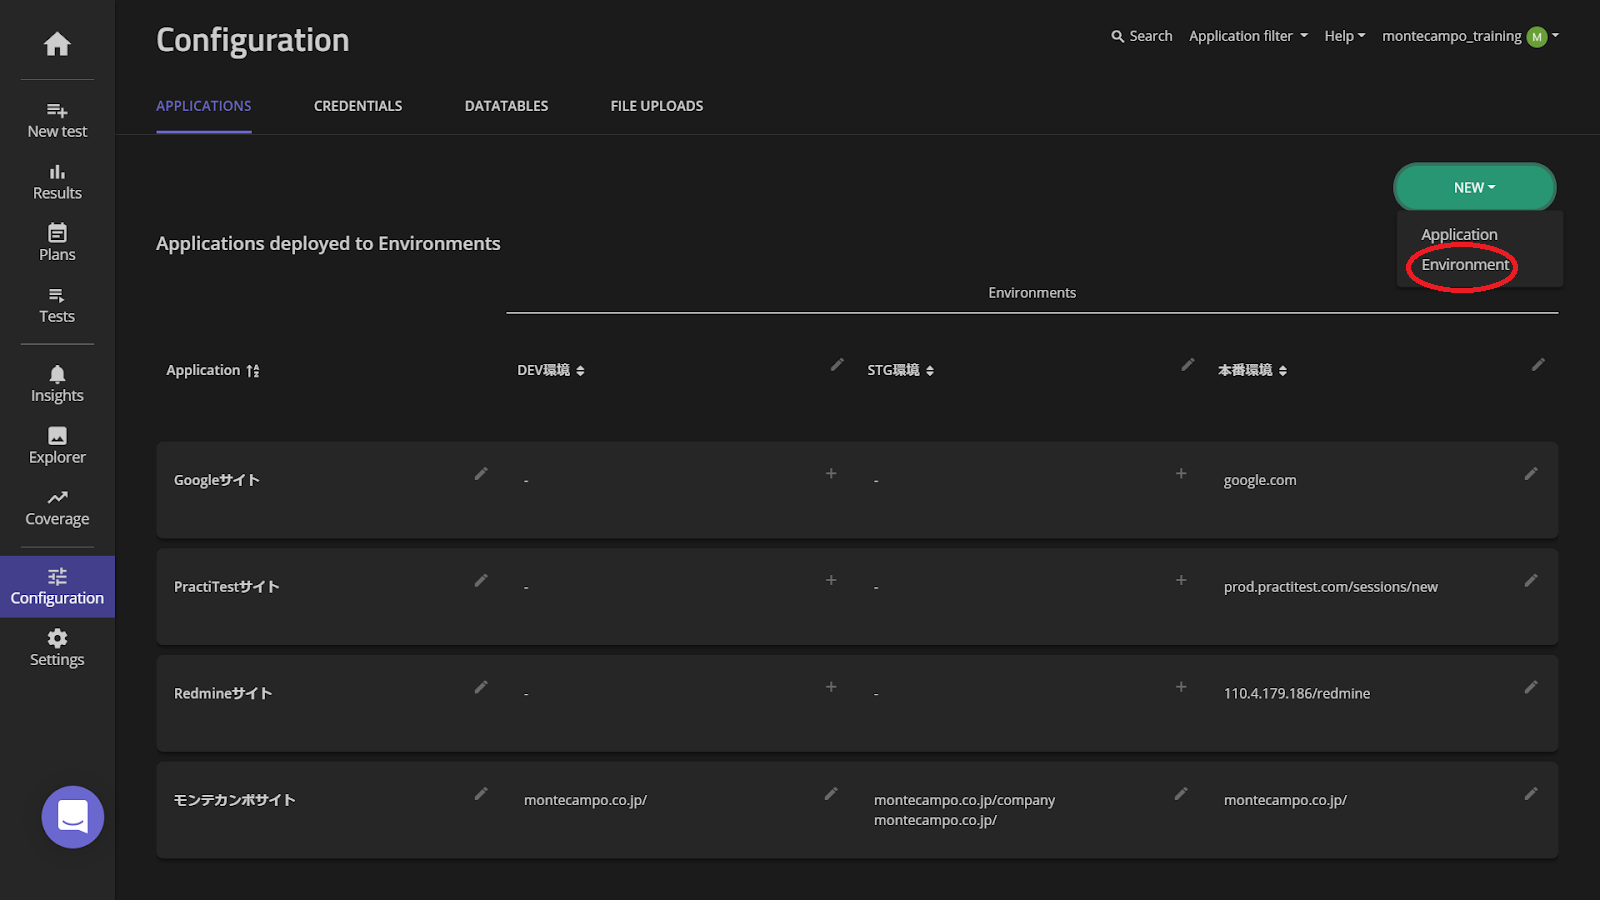Add STG環境 URL for Googleサイト
Image resolution: width=1600 pixels, height=900 pixels.
pyautogui.click(x=1181, y=474)
